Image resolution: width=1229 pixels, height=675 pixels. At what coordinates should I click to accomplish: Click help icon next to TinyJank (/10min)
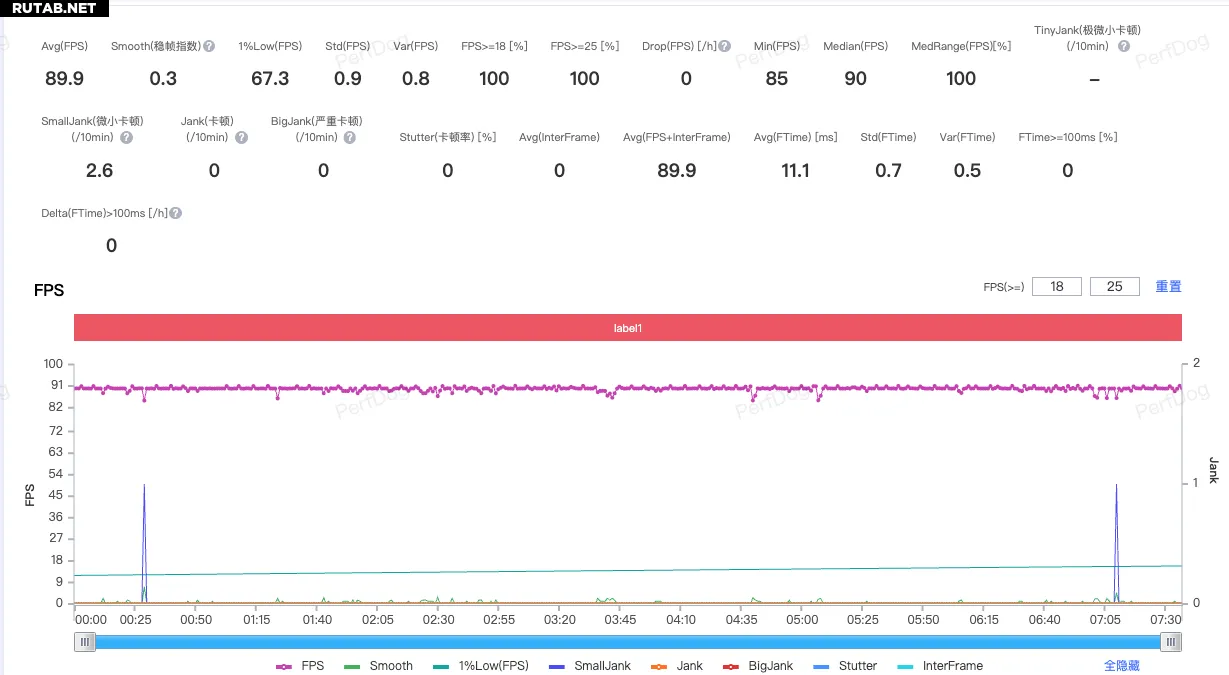pyautogui.click(x=1124, y=47)
